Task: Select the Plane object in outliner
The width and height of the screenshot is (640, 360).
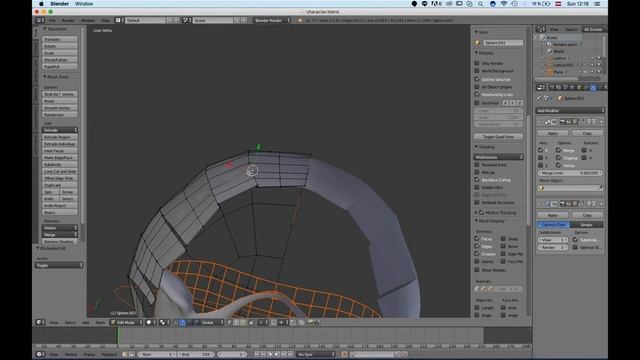Action: coord(558,72)
